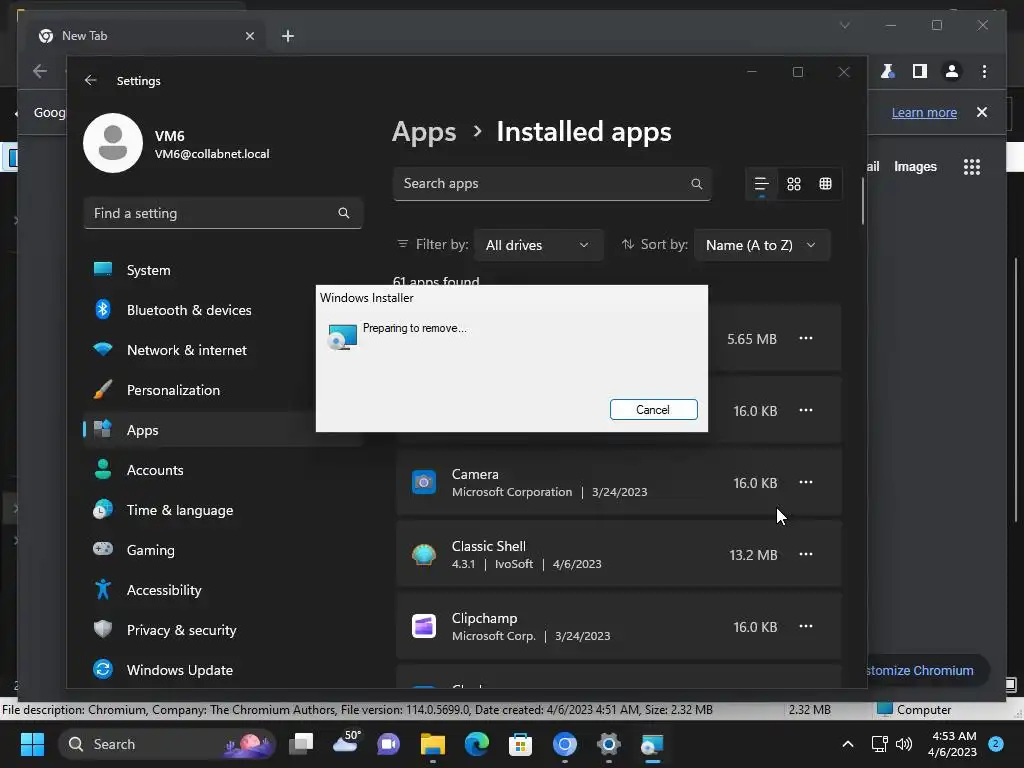Switch to grid view of apps
Image resolution: width=1024 pixels, height=768 pixels.
point(793,184)
